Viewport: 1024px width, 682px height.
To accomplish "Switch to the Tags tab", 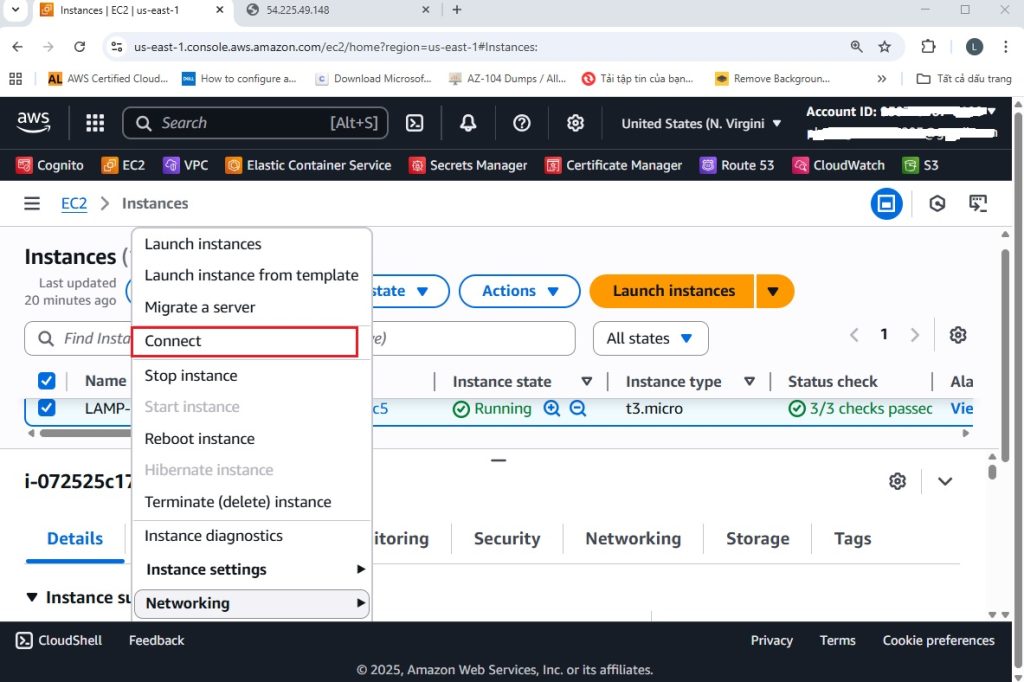I will (852, 538).
